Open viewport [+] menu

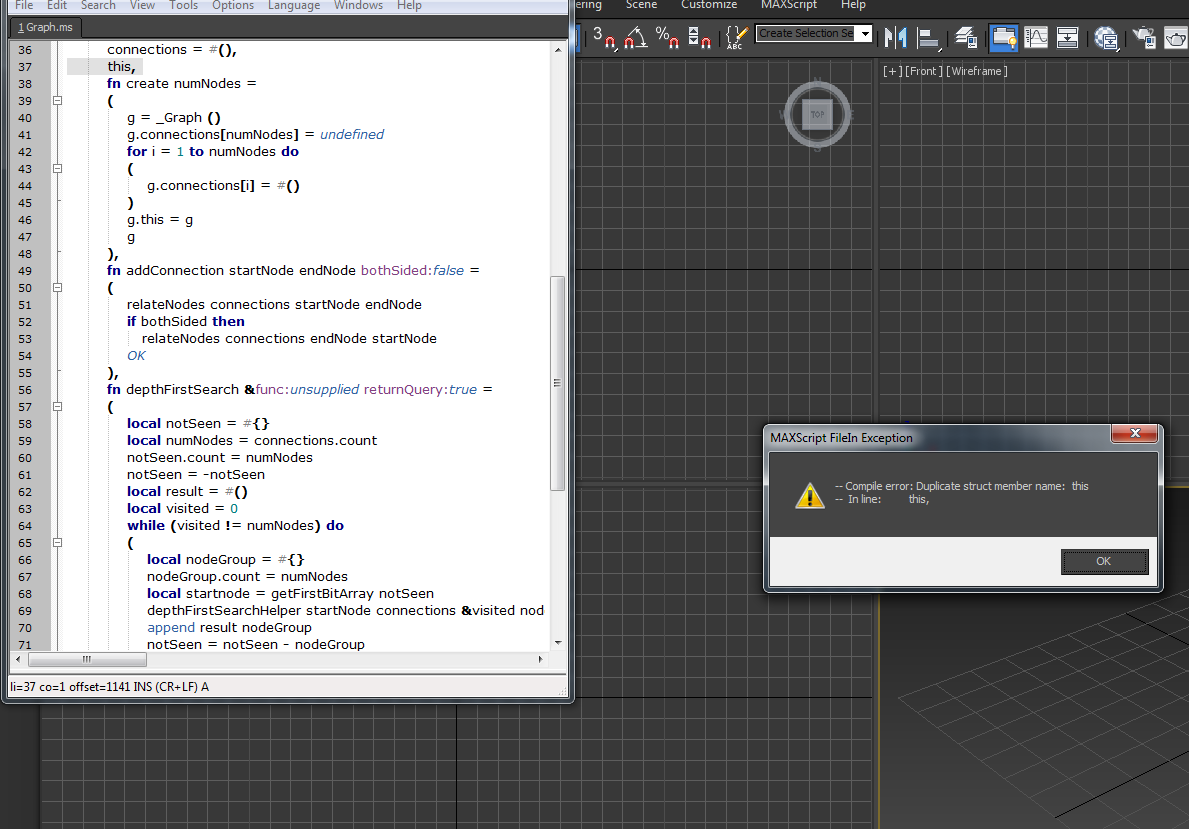893,71
